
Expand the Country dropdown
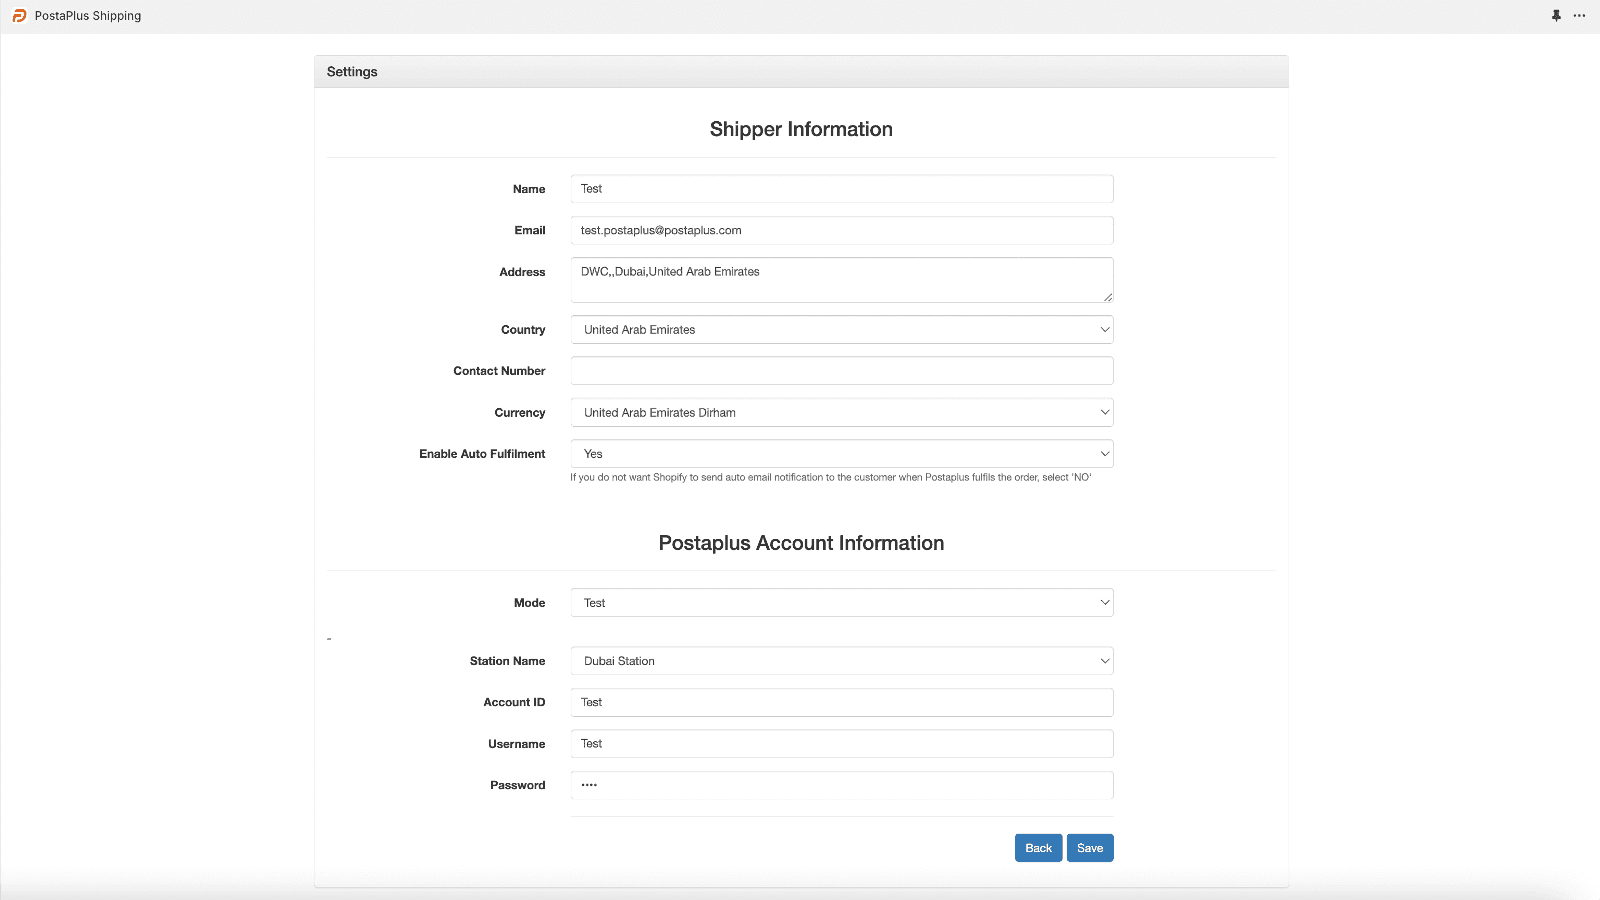(x=841, y=330)
